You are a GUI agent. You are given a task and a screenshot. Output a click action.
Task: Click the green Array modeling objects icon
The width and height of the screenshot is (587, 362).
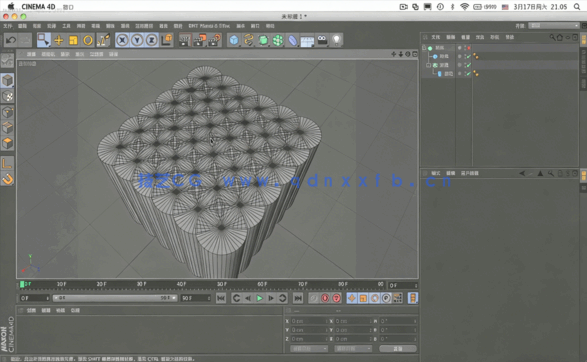tap(278, 40)
